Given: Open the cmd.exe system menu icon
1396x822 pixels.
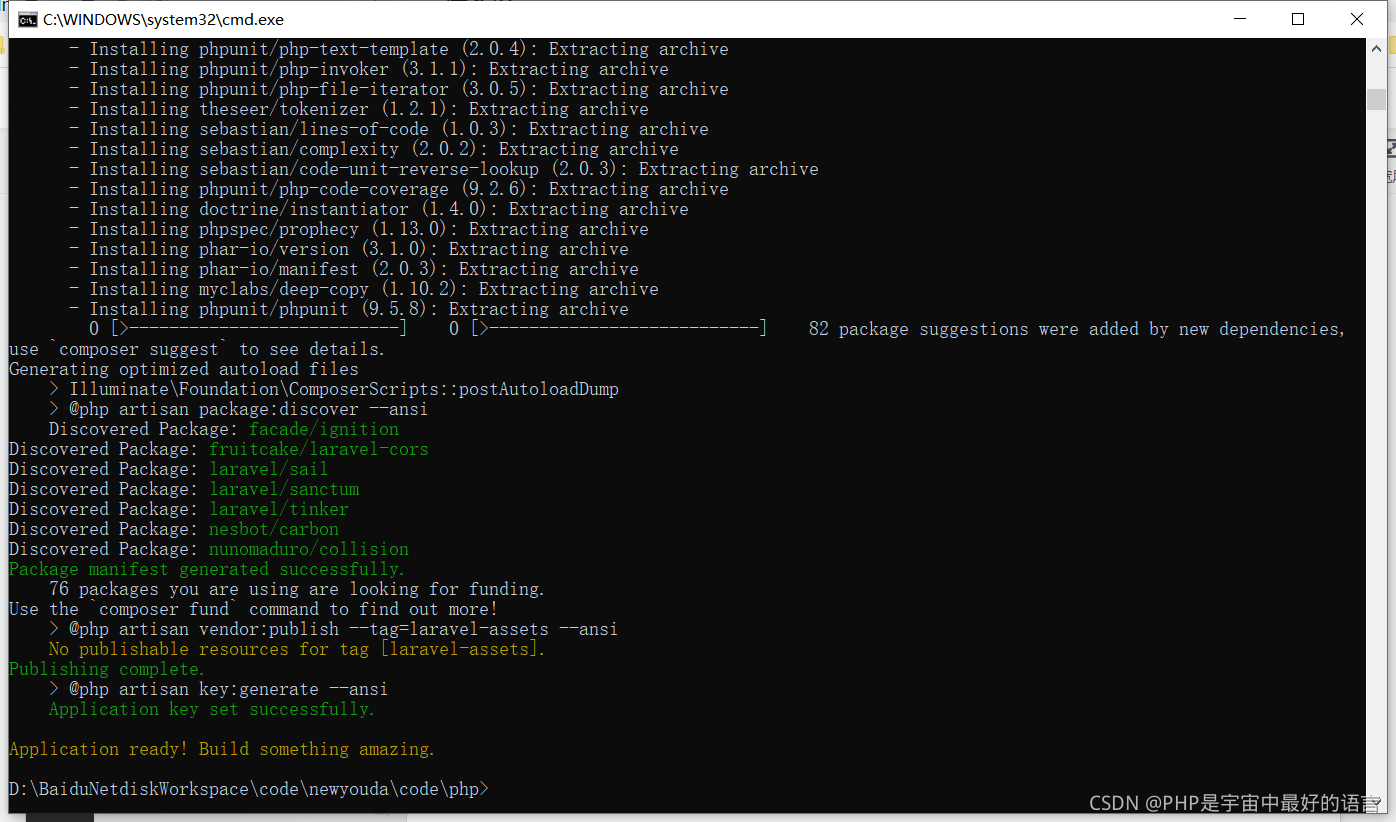Looking at the screenshot, I should pos(27,19).
